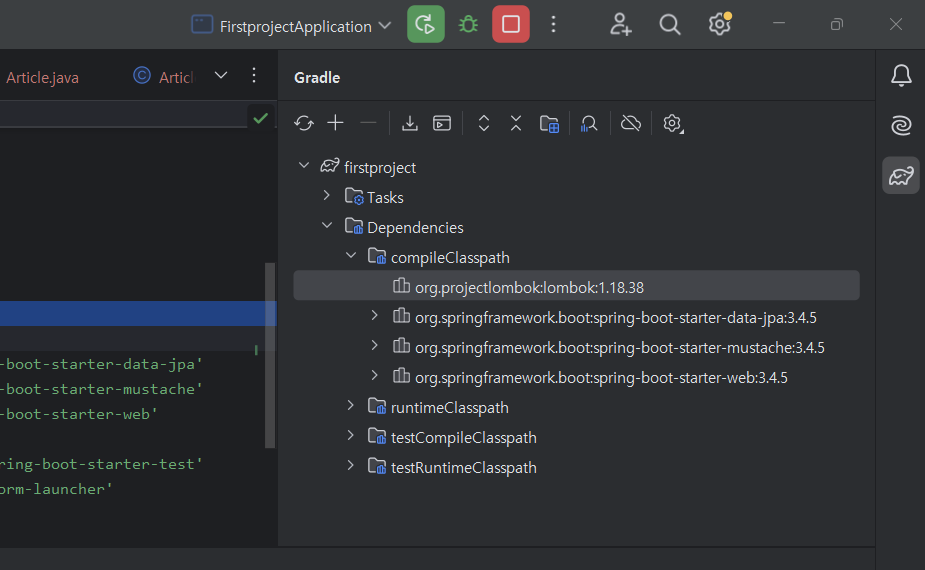Link a Gradle project with plus icon
This screenshot has height=570, width=925.
(336, 123)
